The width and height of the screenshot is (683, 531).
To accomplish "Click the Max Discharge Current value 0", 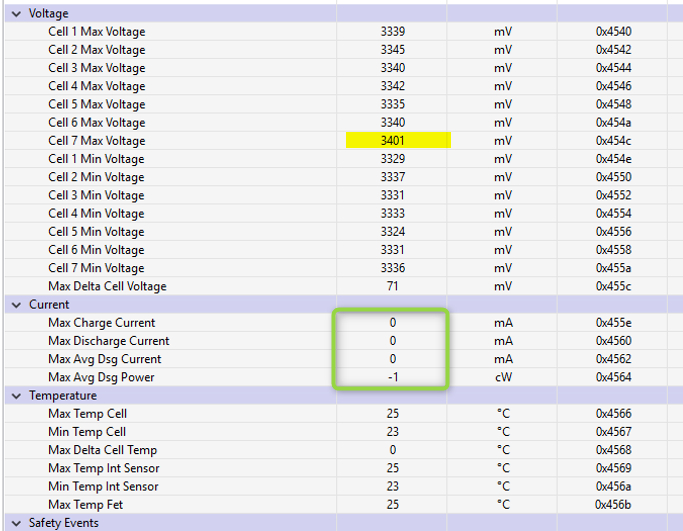I will coord(392,341).
